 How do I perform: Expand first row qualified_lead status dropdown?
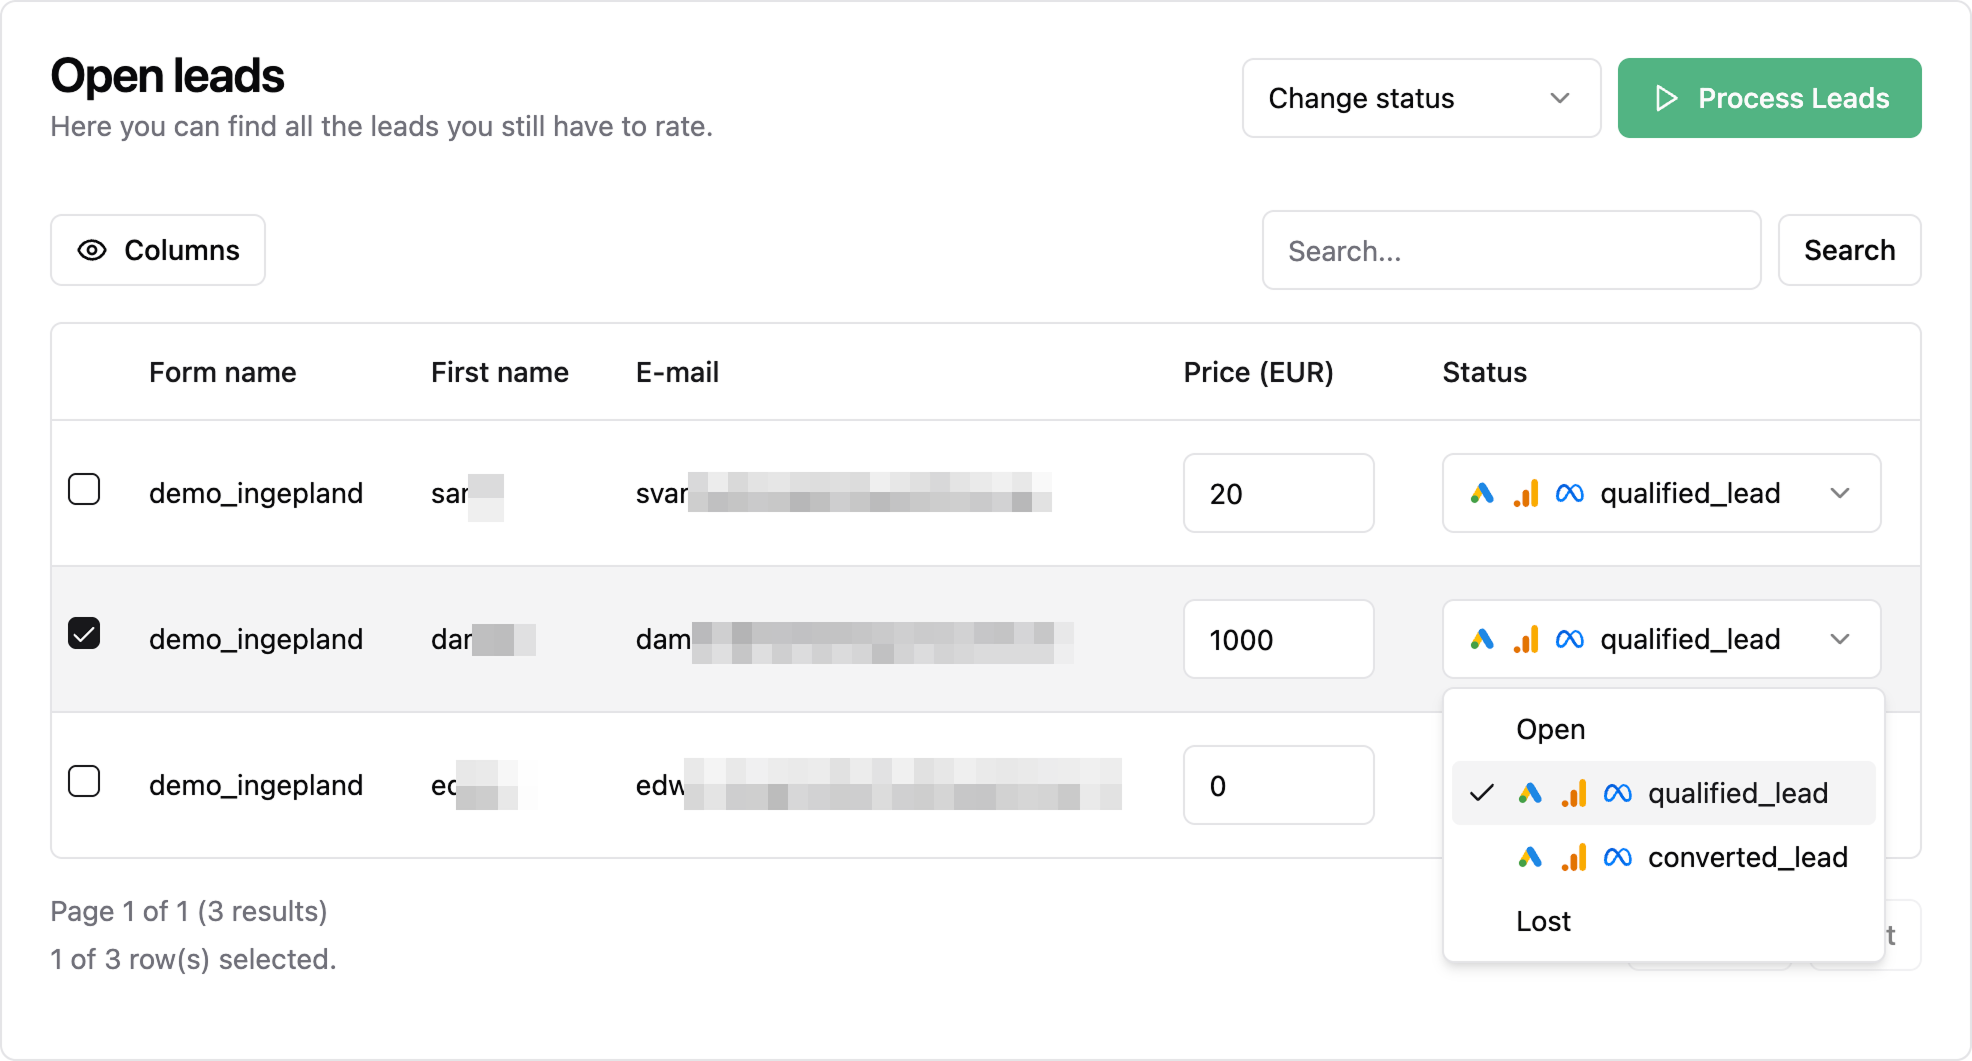tap(1840, 494)
